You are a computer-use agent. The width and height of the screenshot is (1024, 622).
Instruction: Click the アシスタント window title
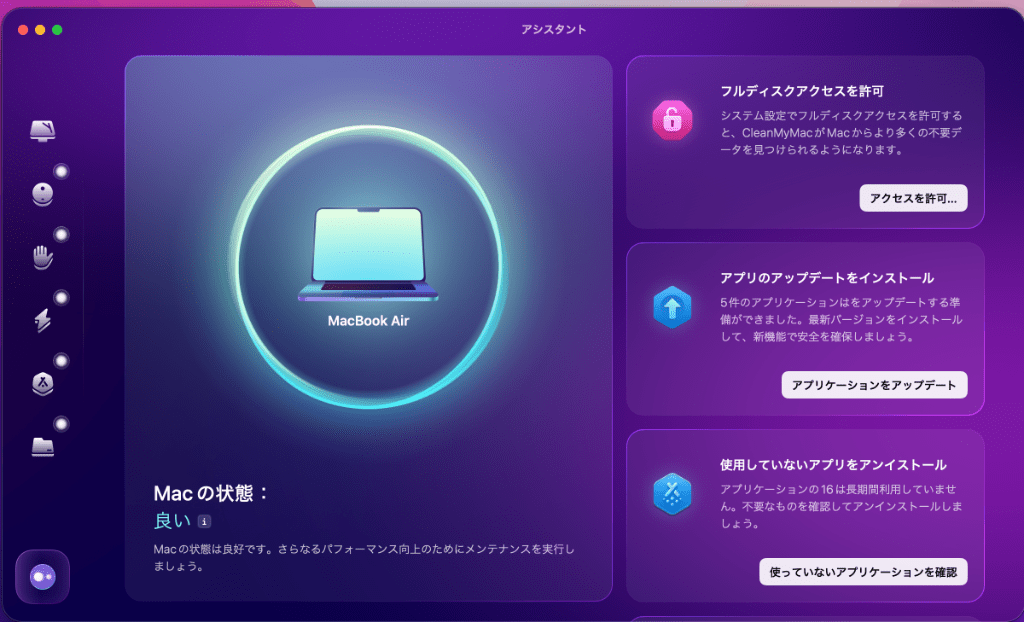[553, 29]
